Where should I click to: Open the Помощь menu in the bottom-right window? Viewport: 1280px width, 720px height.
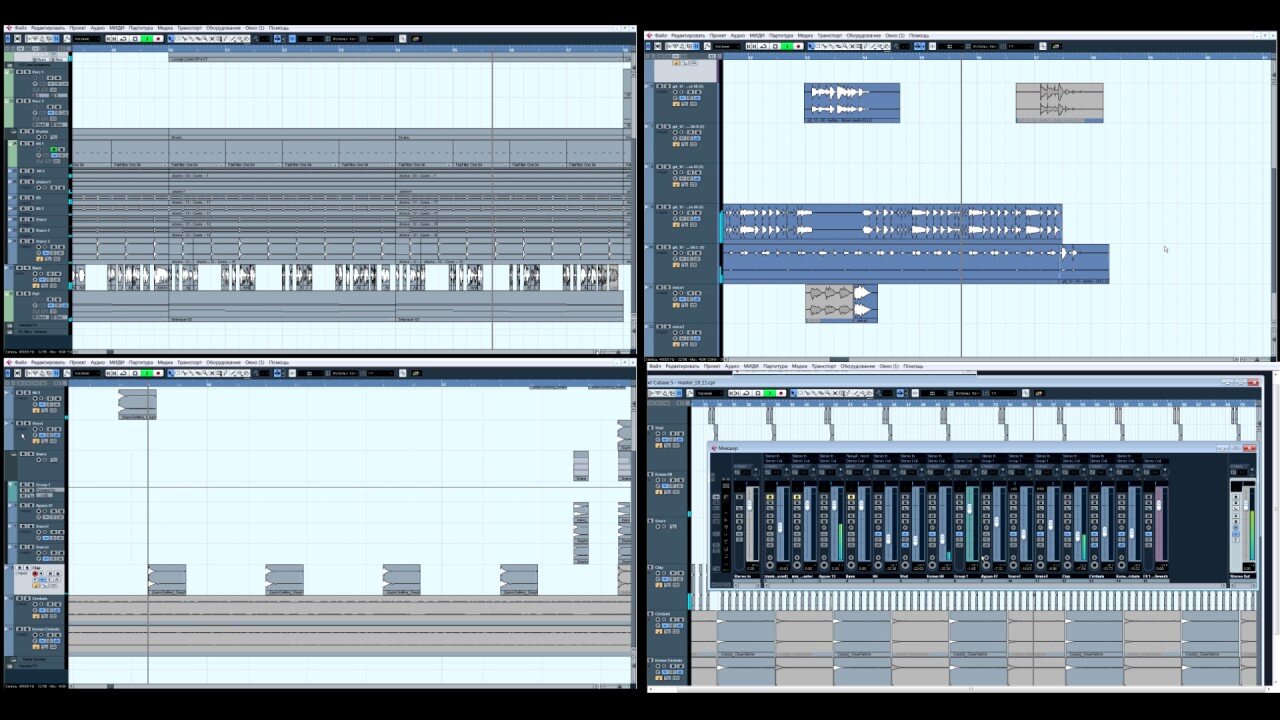(914, 366)
